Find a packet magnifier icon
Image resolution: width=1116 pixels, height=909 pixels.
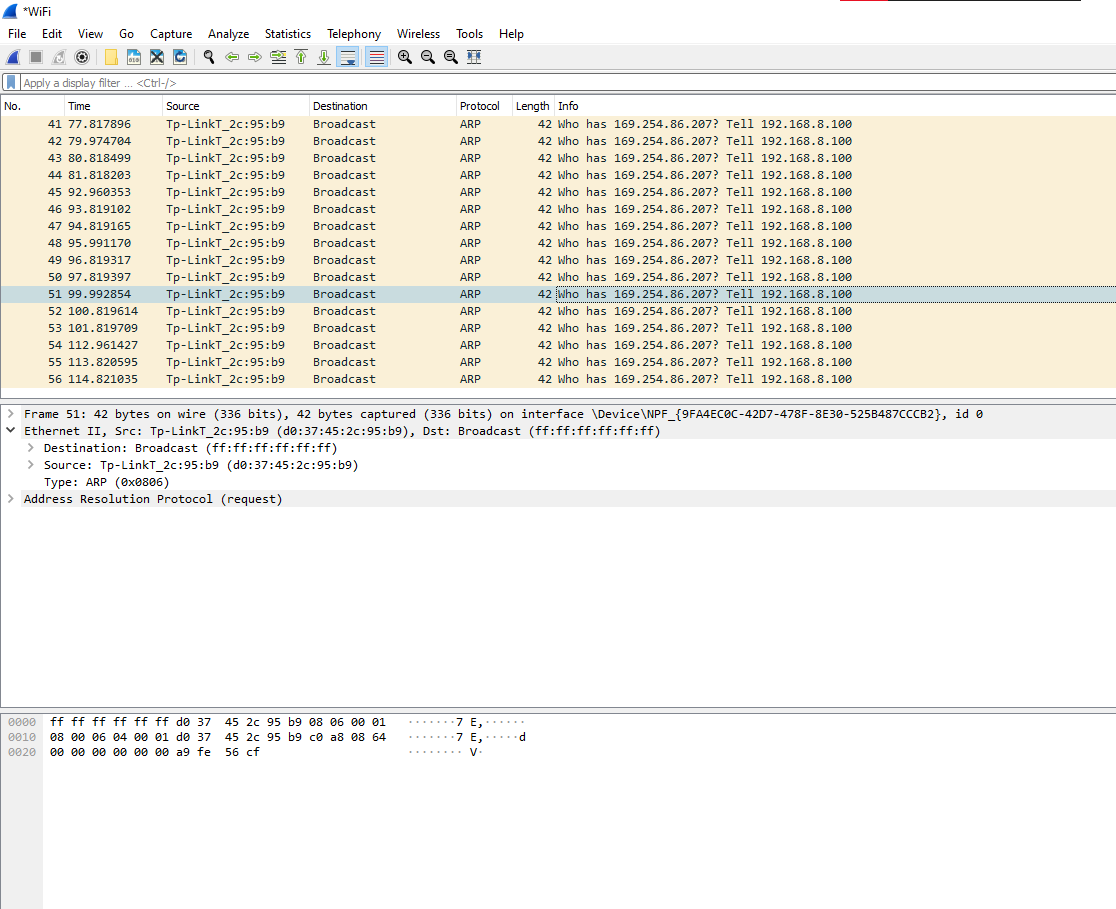point(209,57)
